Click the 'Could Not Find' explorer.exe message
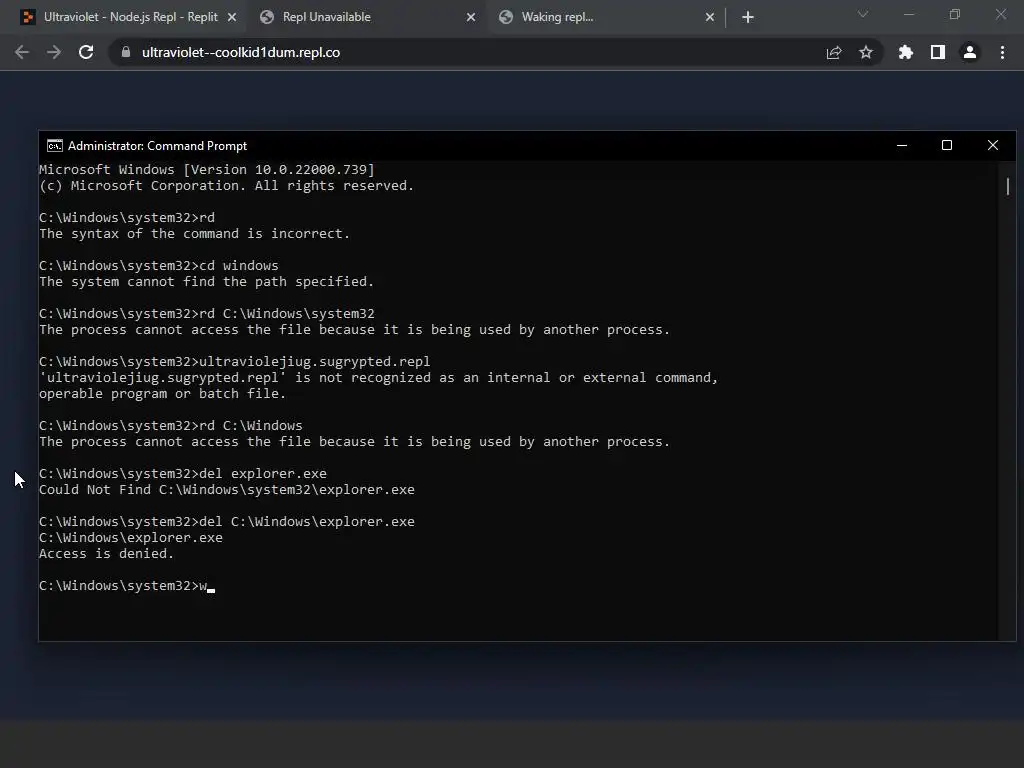 227,489
